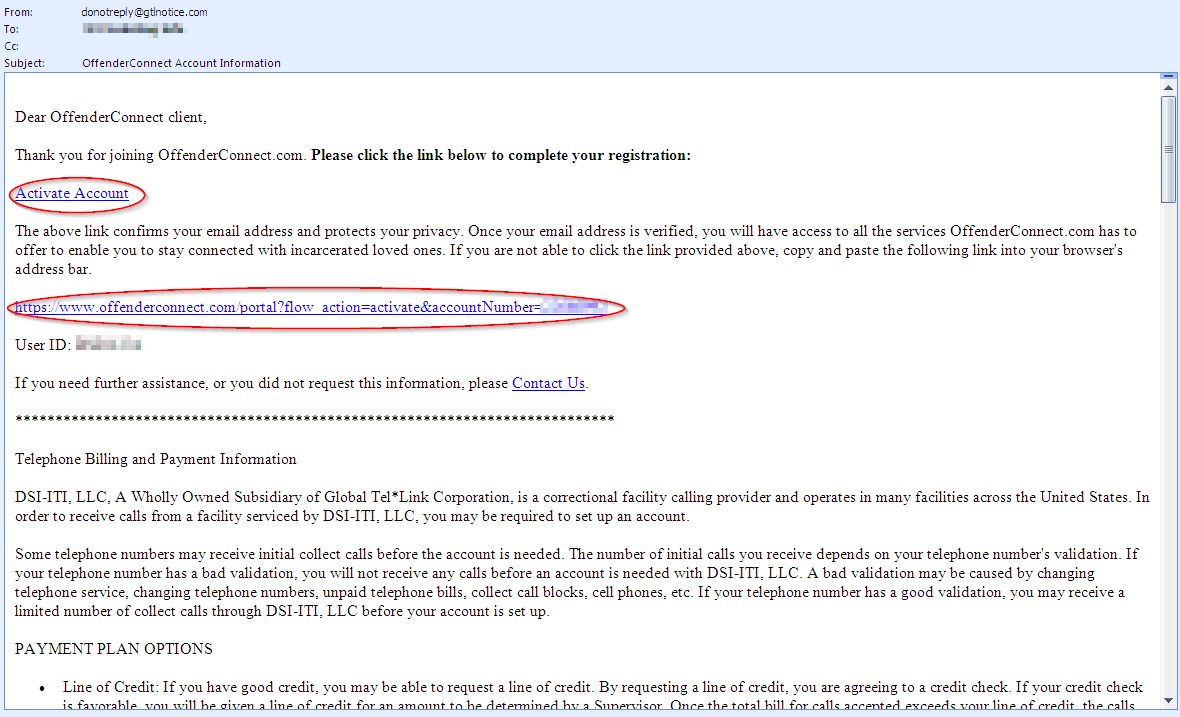Click the blurred recipient address in To field
1180x717 pixels.
(133, 29)
